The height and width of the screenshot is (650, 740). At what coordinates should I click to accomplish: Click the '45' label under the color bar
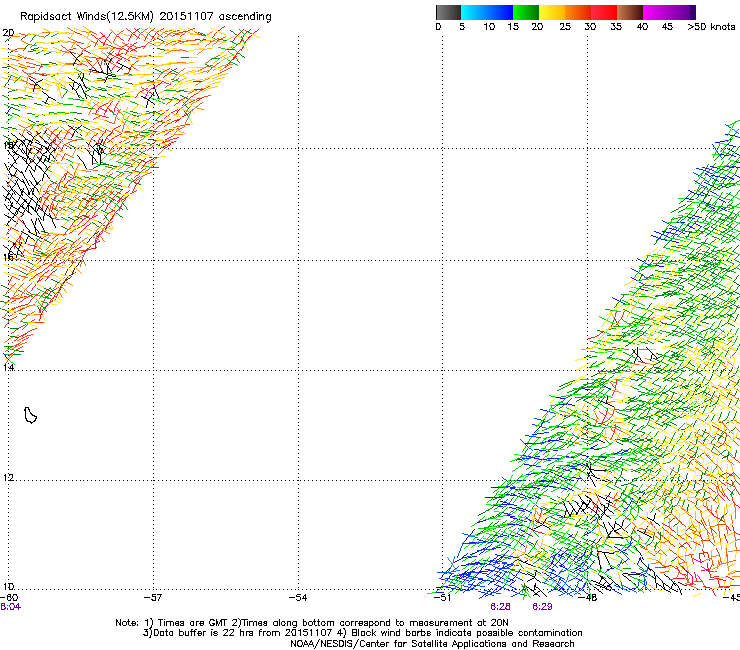coord(667,27)
